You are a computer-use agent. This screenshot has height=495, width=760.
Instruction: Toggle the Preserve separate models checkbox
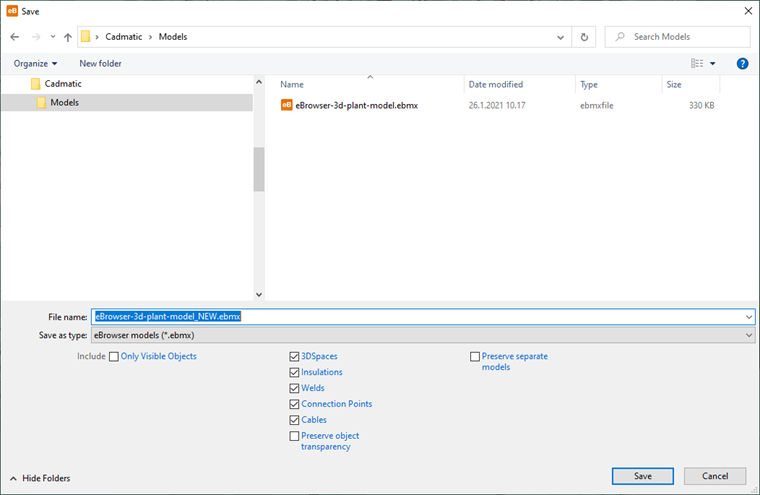click(x=475, y=356)
